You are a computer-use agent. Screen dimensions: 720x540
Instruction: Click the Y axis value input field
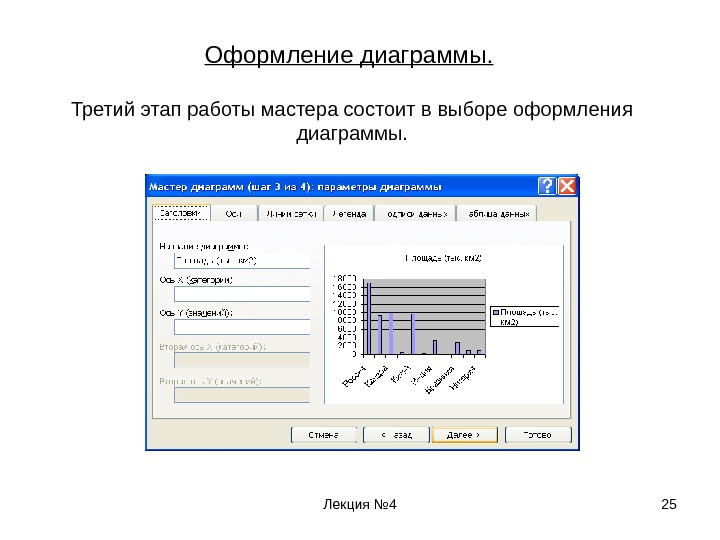point(242,327)
